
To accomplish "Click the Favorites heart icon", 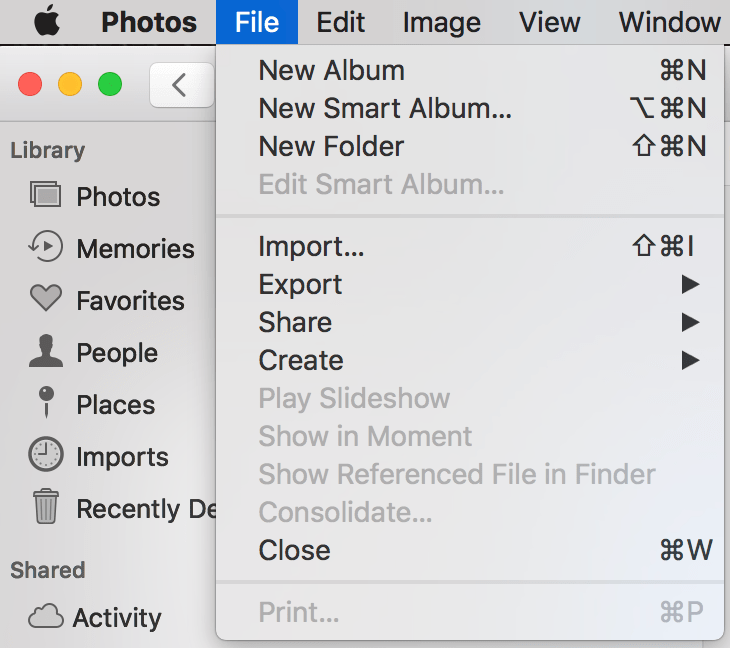I will (x=46, y=299).
